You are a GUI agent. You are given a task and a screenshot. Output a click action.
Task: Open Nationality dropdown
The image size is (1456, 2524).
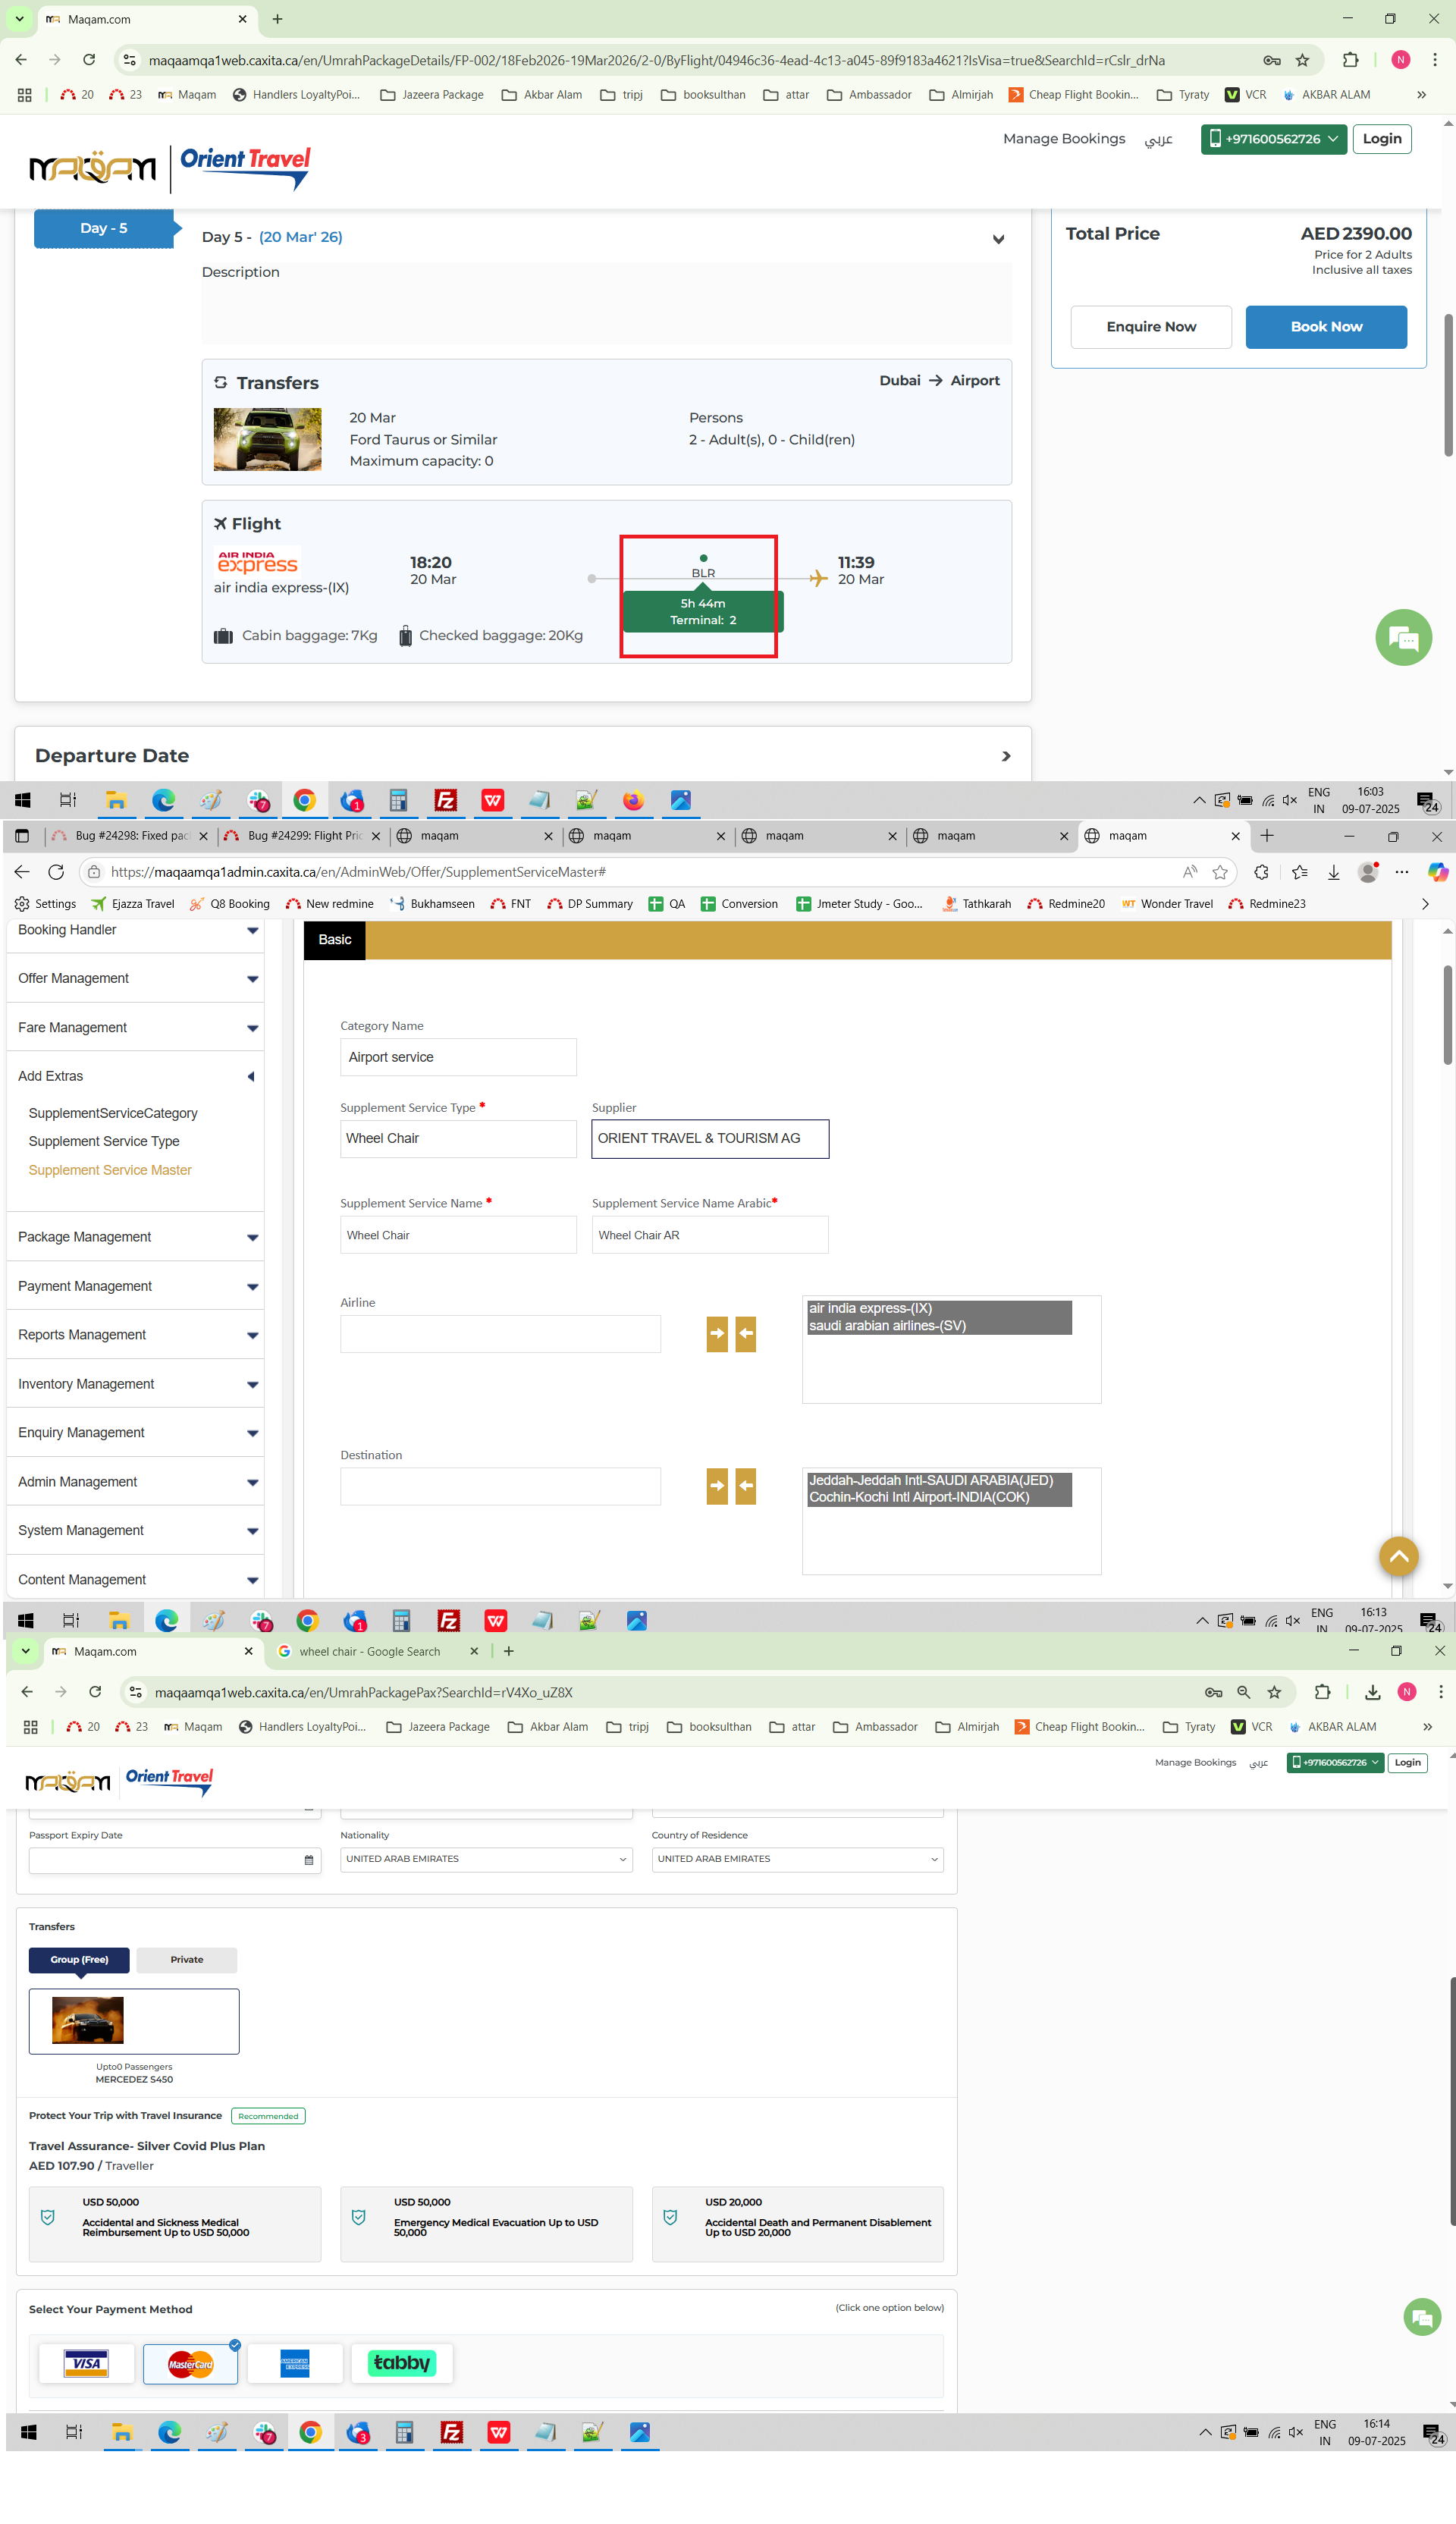click(486, 1859)
